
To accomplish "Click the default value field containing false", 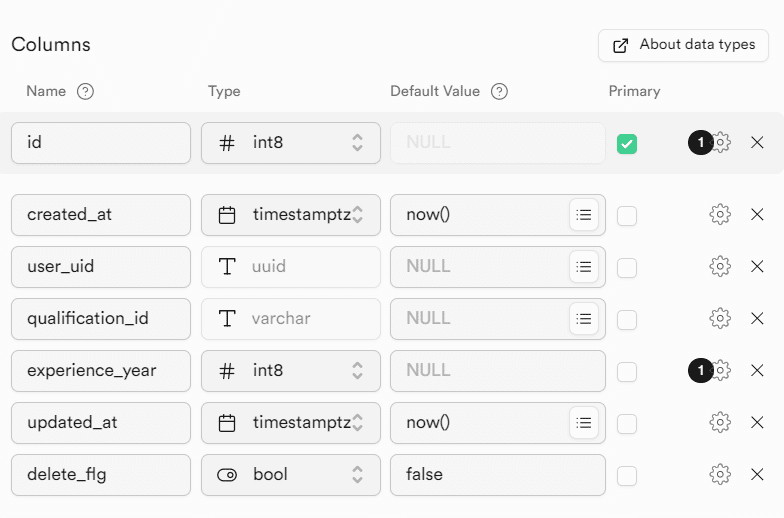I will click(x=497, y=474).
